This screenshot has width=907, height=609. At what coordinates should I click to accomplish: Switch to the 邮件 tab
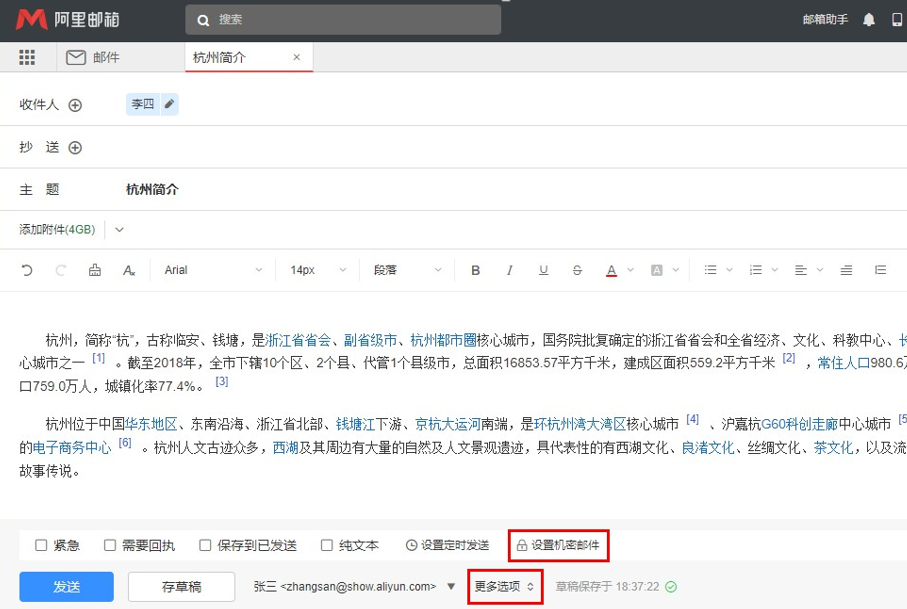[x=93, y=58]
